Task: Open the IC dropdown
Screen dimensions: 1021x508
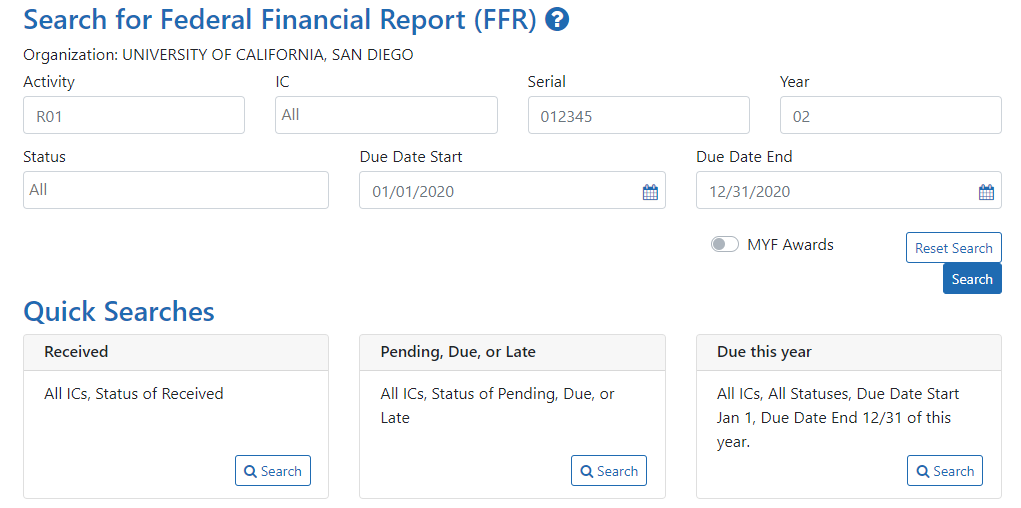Action: click(386, 115)
